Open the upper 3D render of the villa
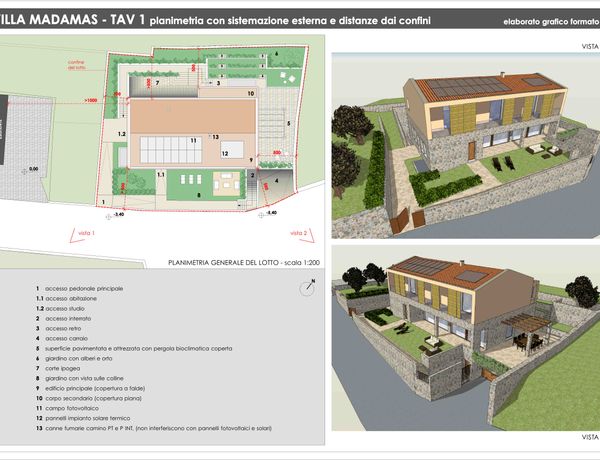 463,141
